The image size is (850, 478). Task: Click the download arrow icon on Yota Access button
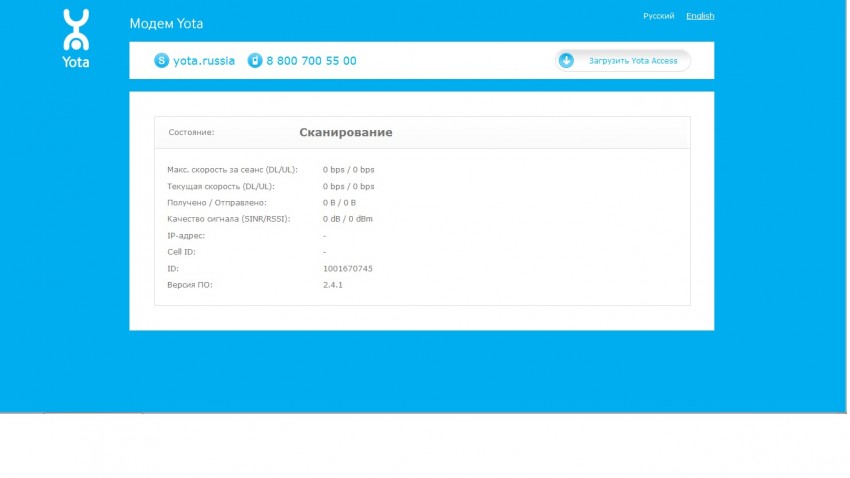(x=567, y=61)
